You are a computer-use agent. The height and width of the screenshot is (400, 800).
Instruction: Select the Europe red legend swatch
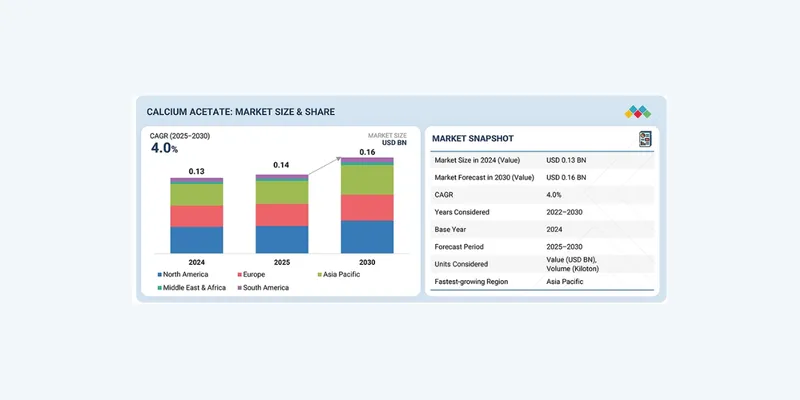(x=239, y=274)
